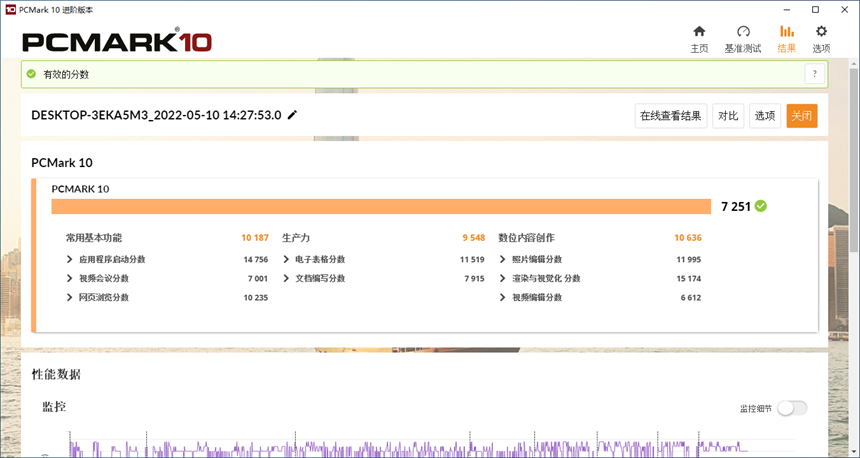The height and width of the screenshot is (458, 860).
Task: Click the 生产力 heading
Action: tap(296, 238)
